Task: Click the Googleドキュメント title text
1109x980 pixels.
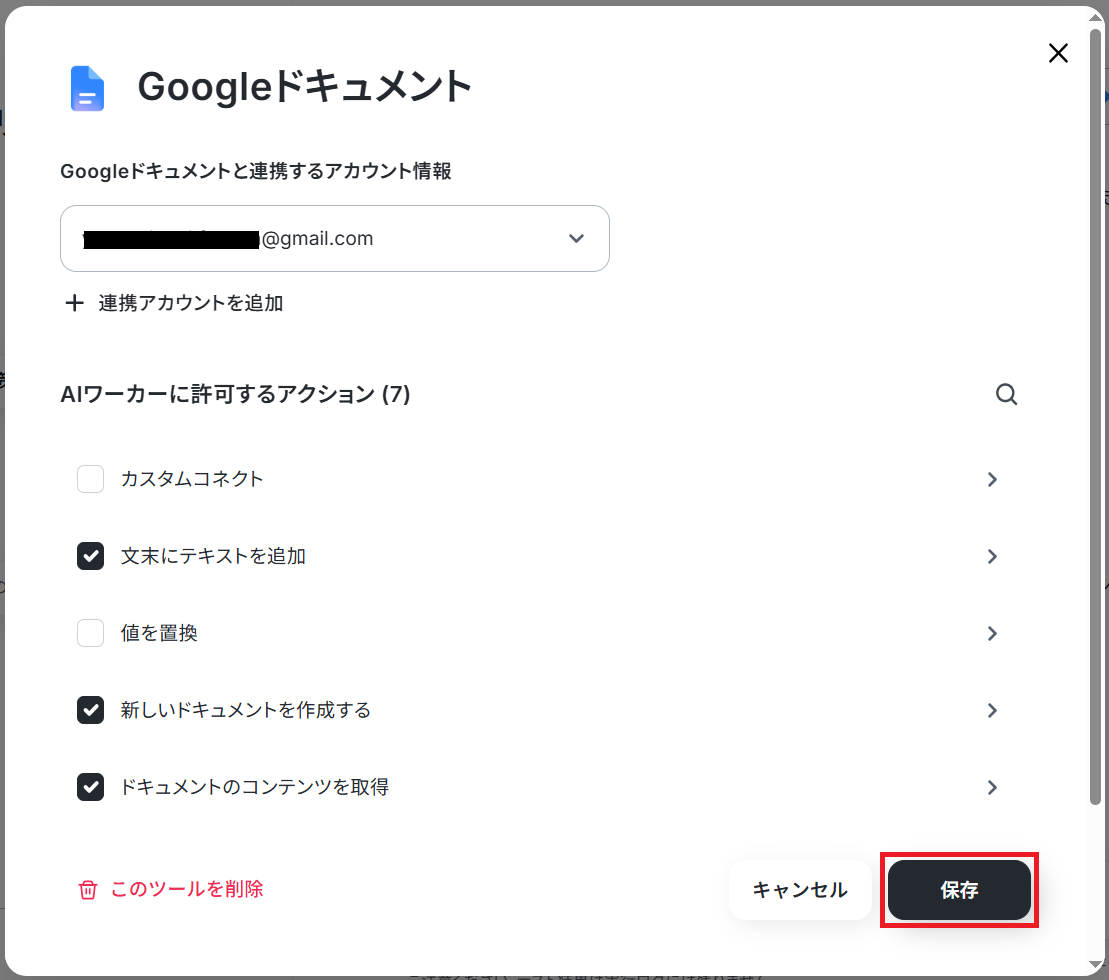Action: pyautogui.click(x=305, y=87)
